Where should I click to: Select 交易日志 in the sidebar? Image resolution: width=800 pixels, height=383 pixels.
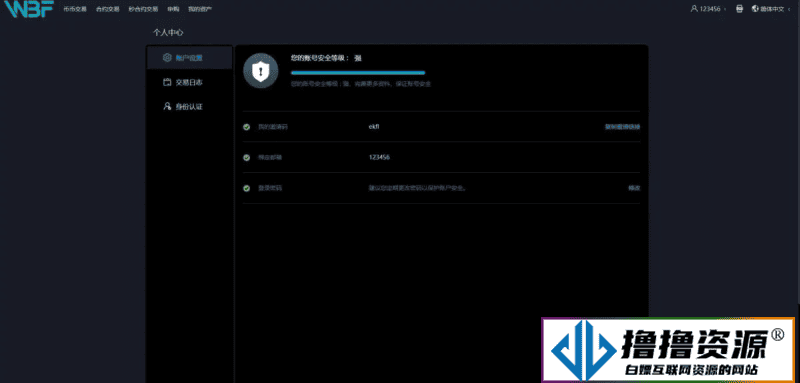[189, 82]
